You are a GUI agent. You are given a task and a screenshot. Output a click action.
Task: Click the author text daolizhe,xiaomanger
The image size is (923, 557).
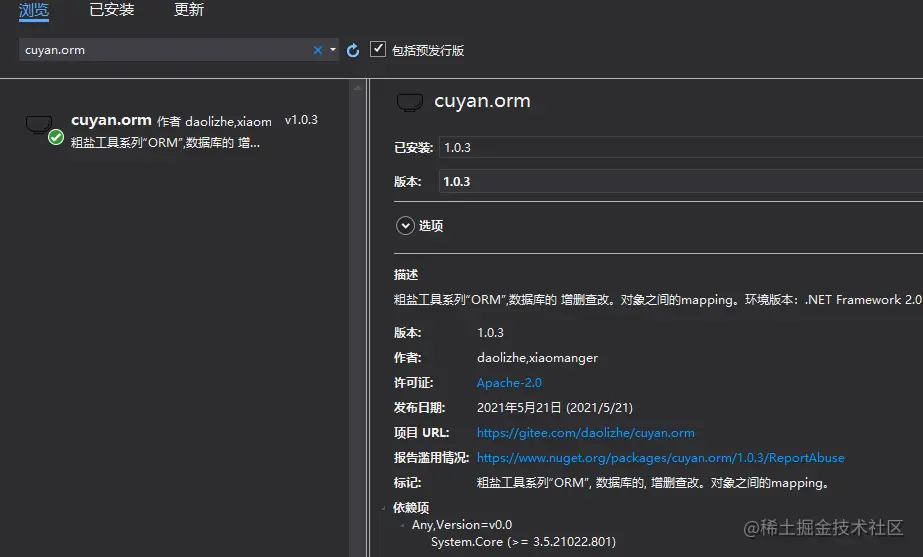[x=537, y=358]
